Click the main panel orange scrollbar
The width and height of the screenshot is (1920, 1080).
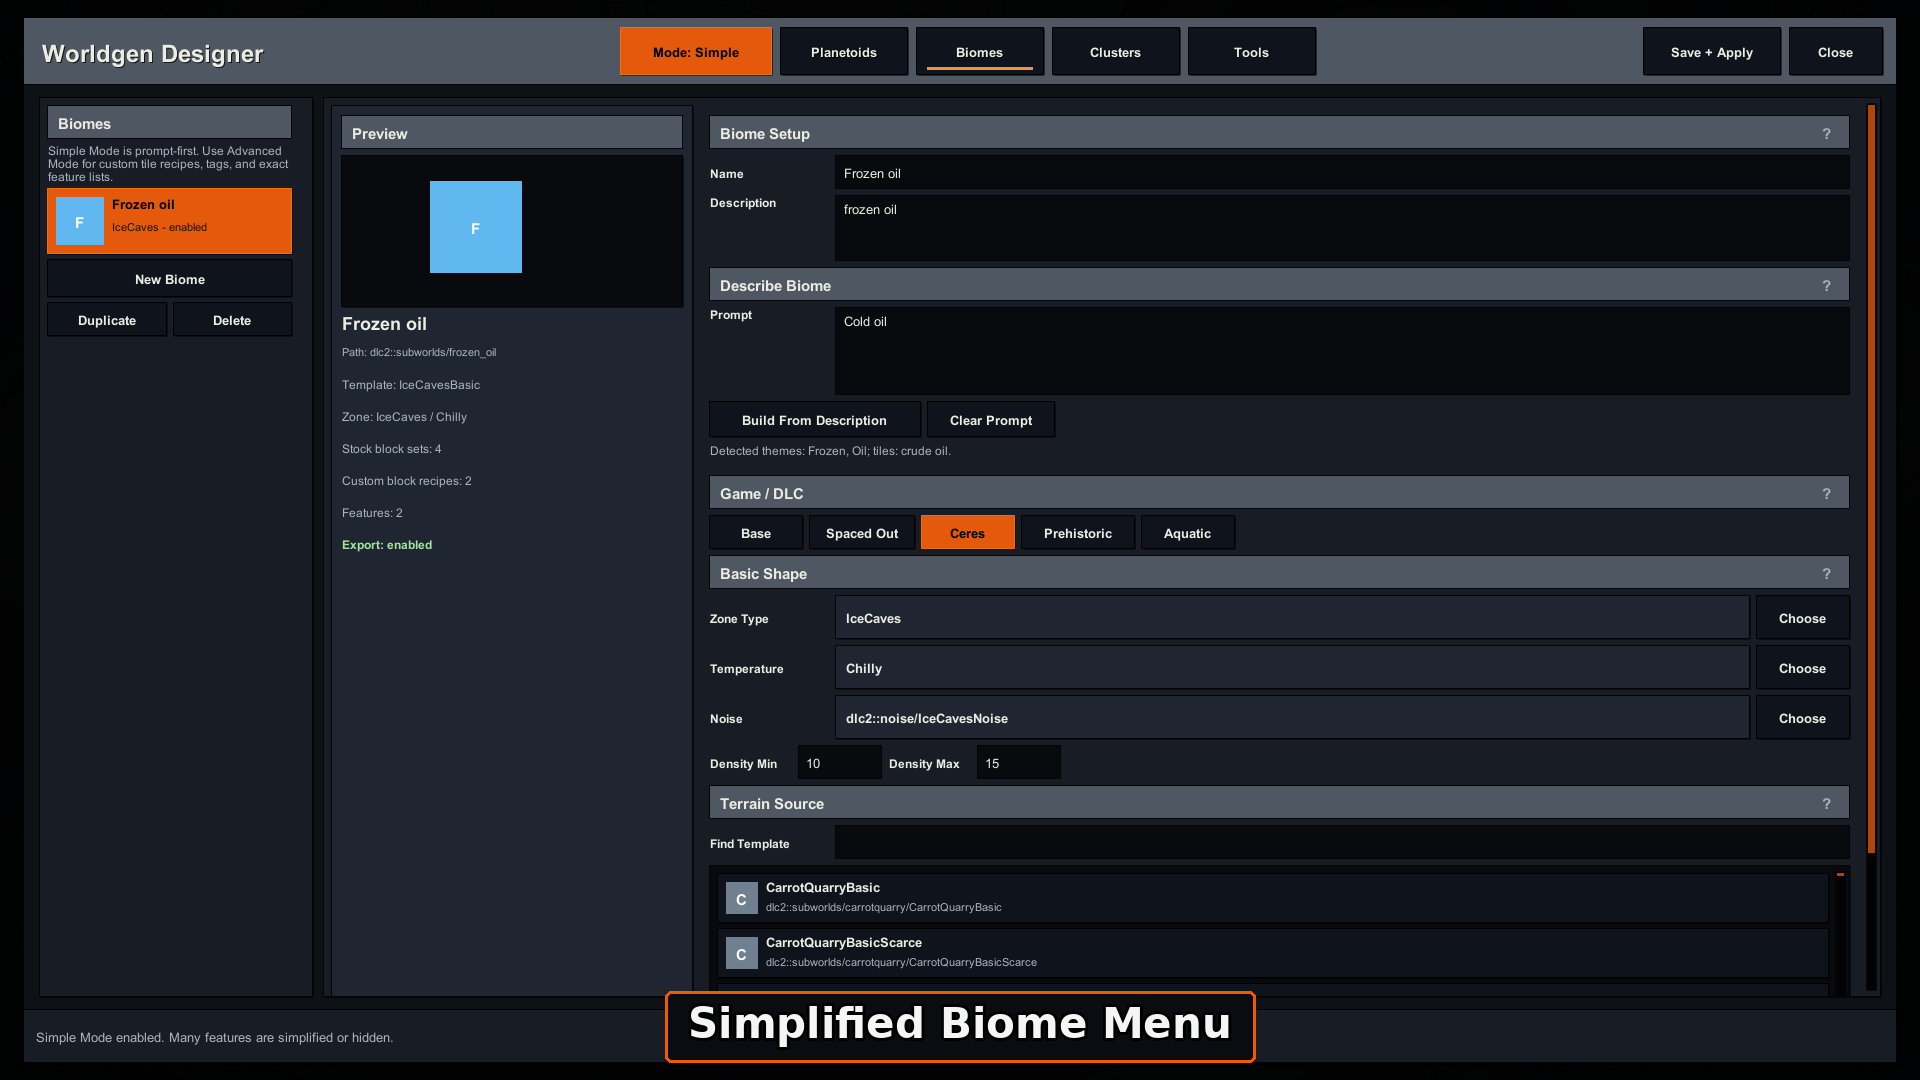point(1871,480)
